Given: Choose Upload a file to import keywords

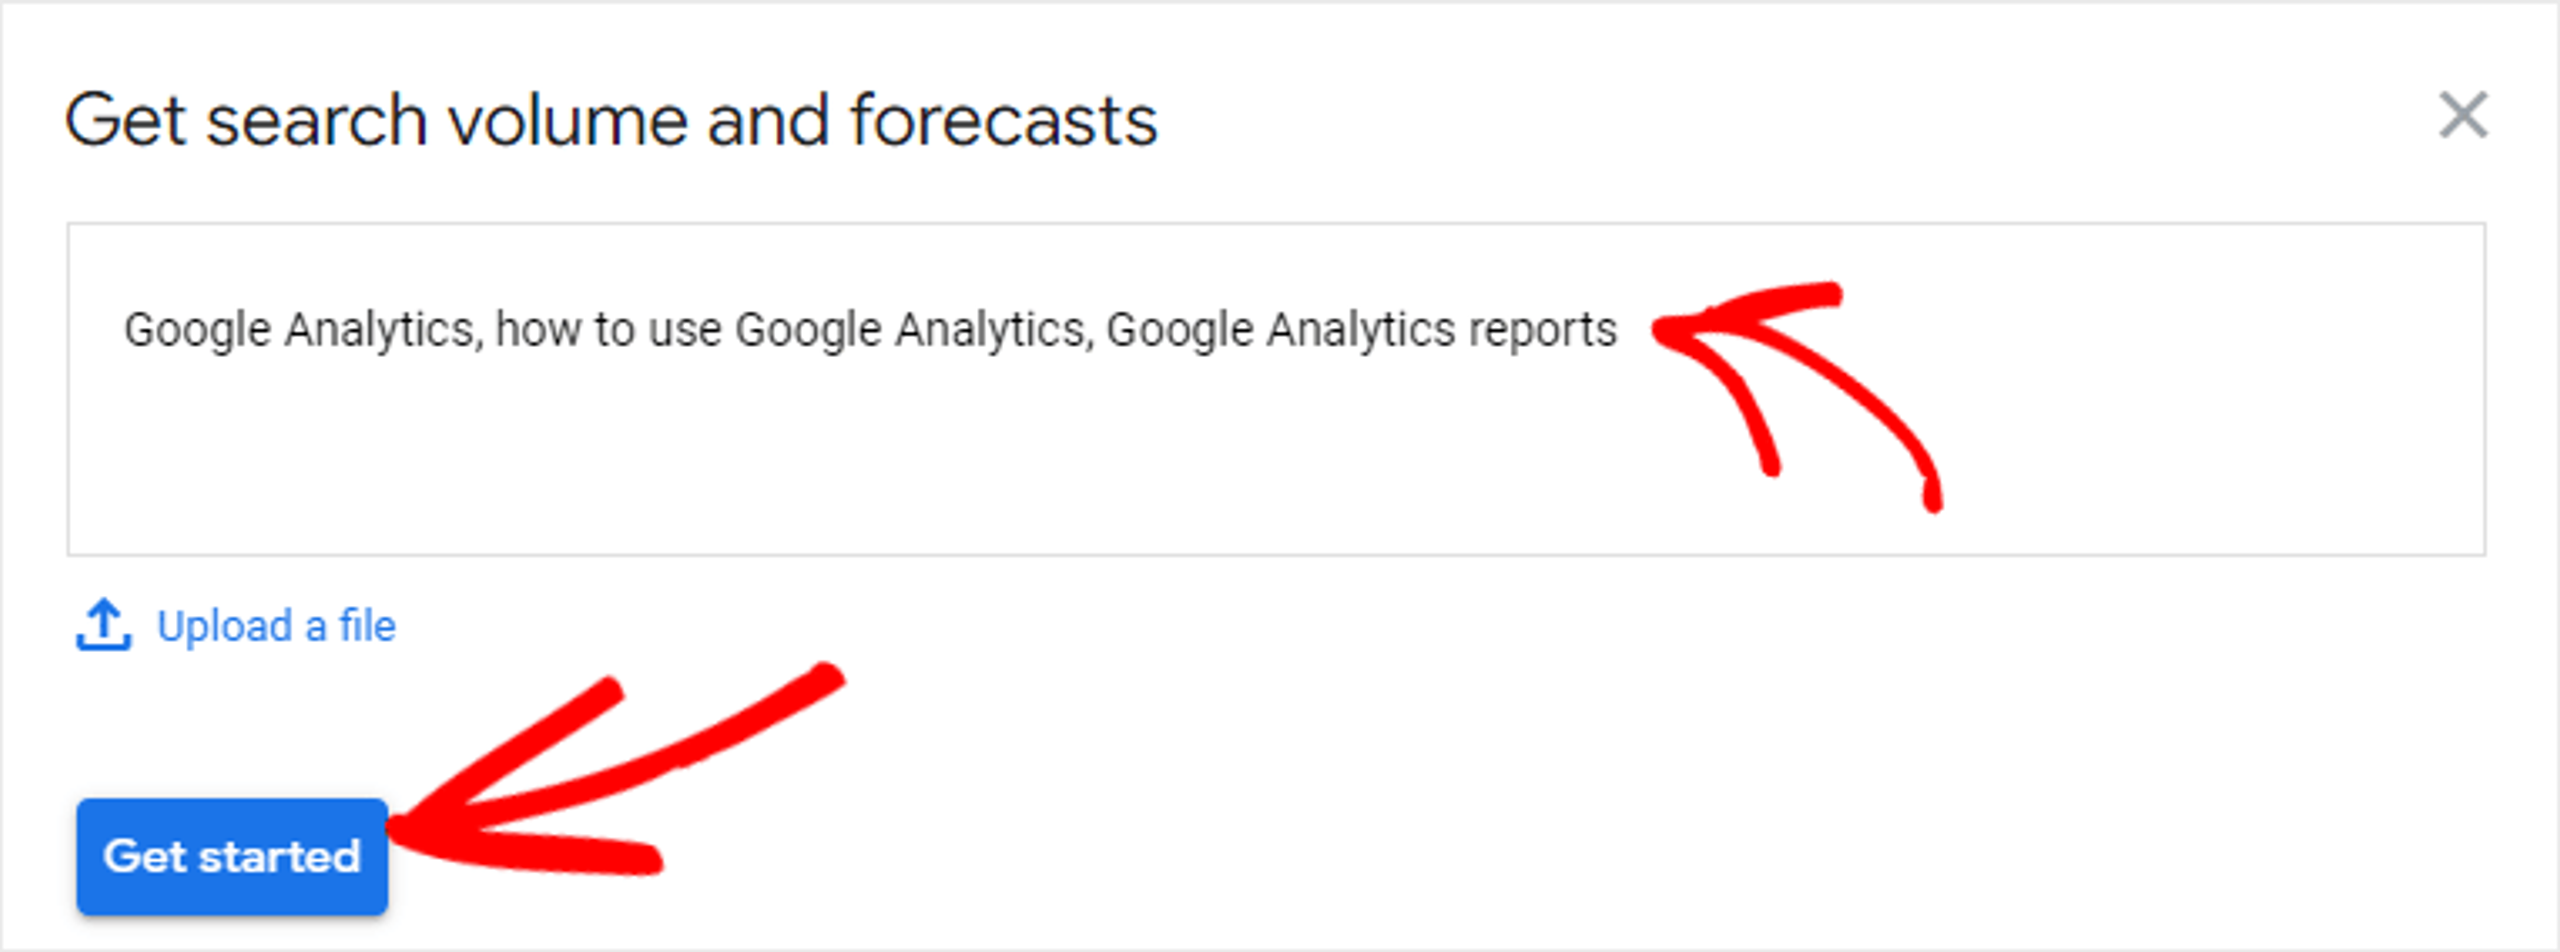Looking at the screenshot, I should tap(276, 626).
